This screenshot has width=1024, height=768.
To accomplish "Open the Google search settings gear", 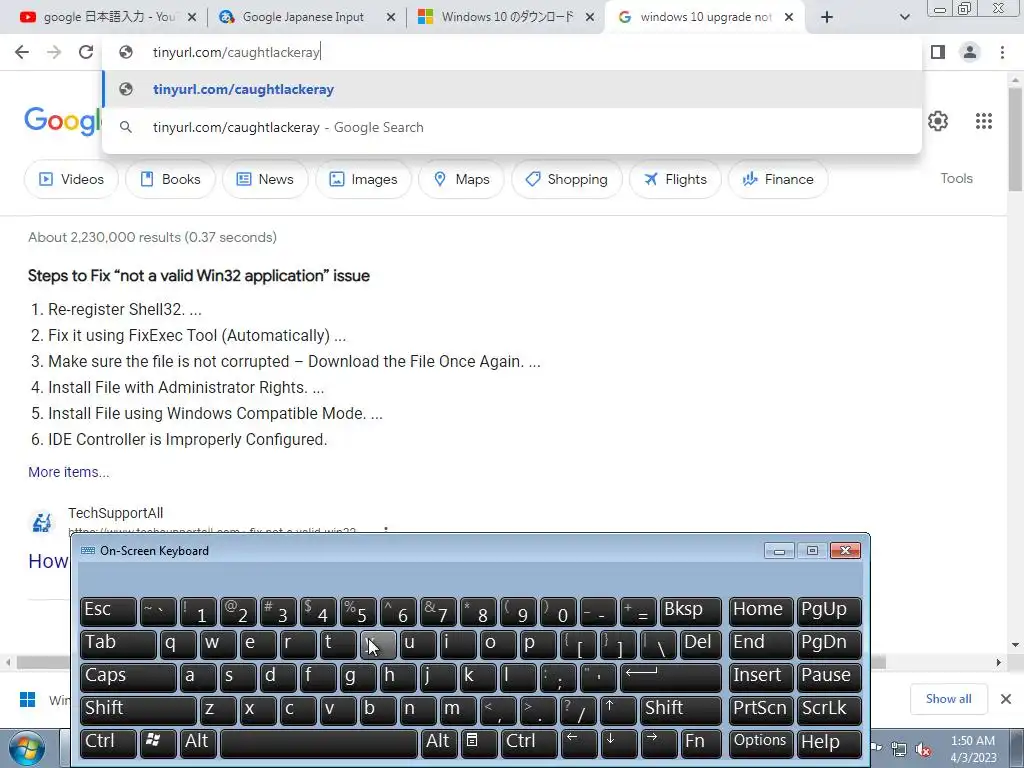I will click(938, 121).
